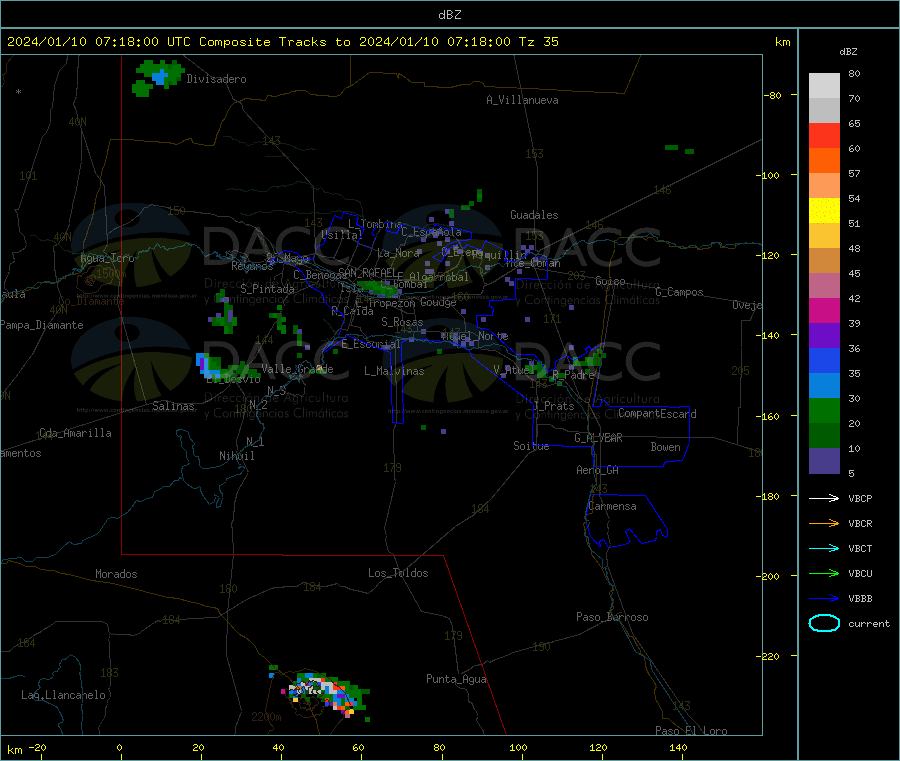Viewport: 900px width, 761px height.
Task: Click the 'Salinas' place label
Action: click(x=173, y=406)
